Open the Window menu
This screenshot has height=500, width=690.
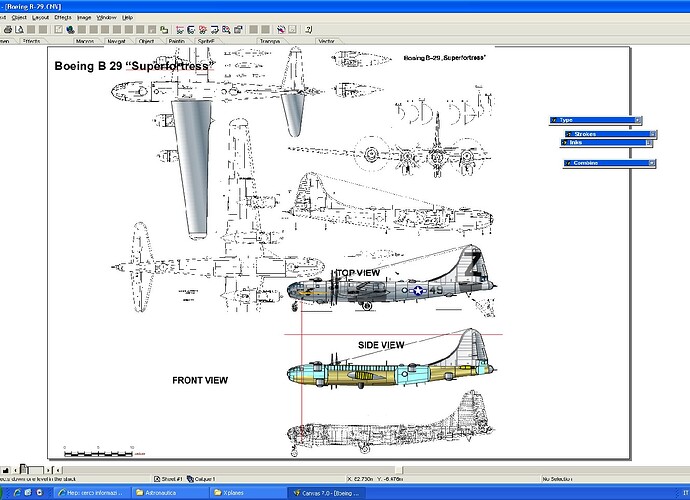(106, 18)
